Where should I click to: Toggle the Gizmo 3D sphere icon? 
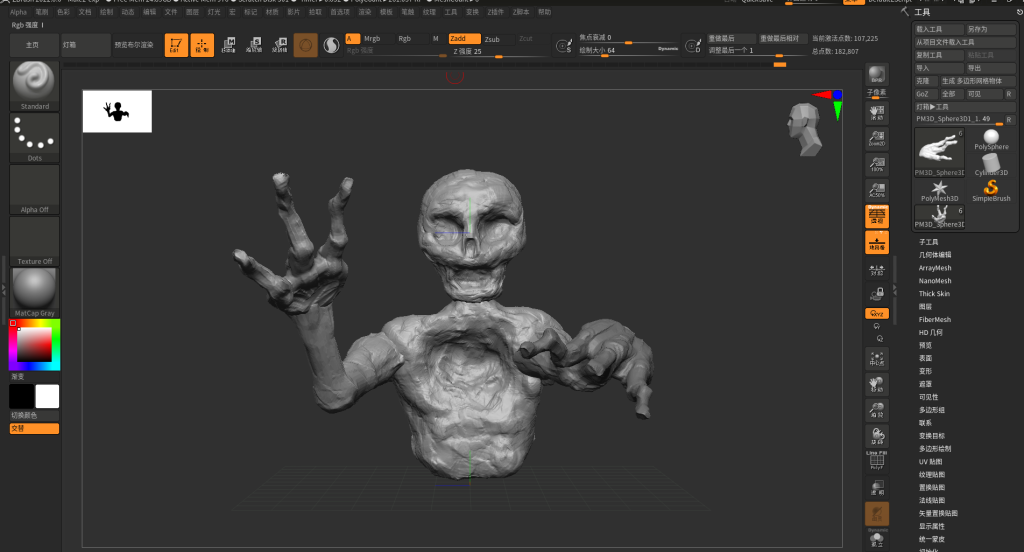tap(305, 45)
